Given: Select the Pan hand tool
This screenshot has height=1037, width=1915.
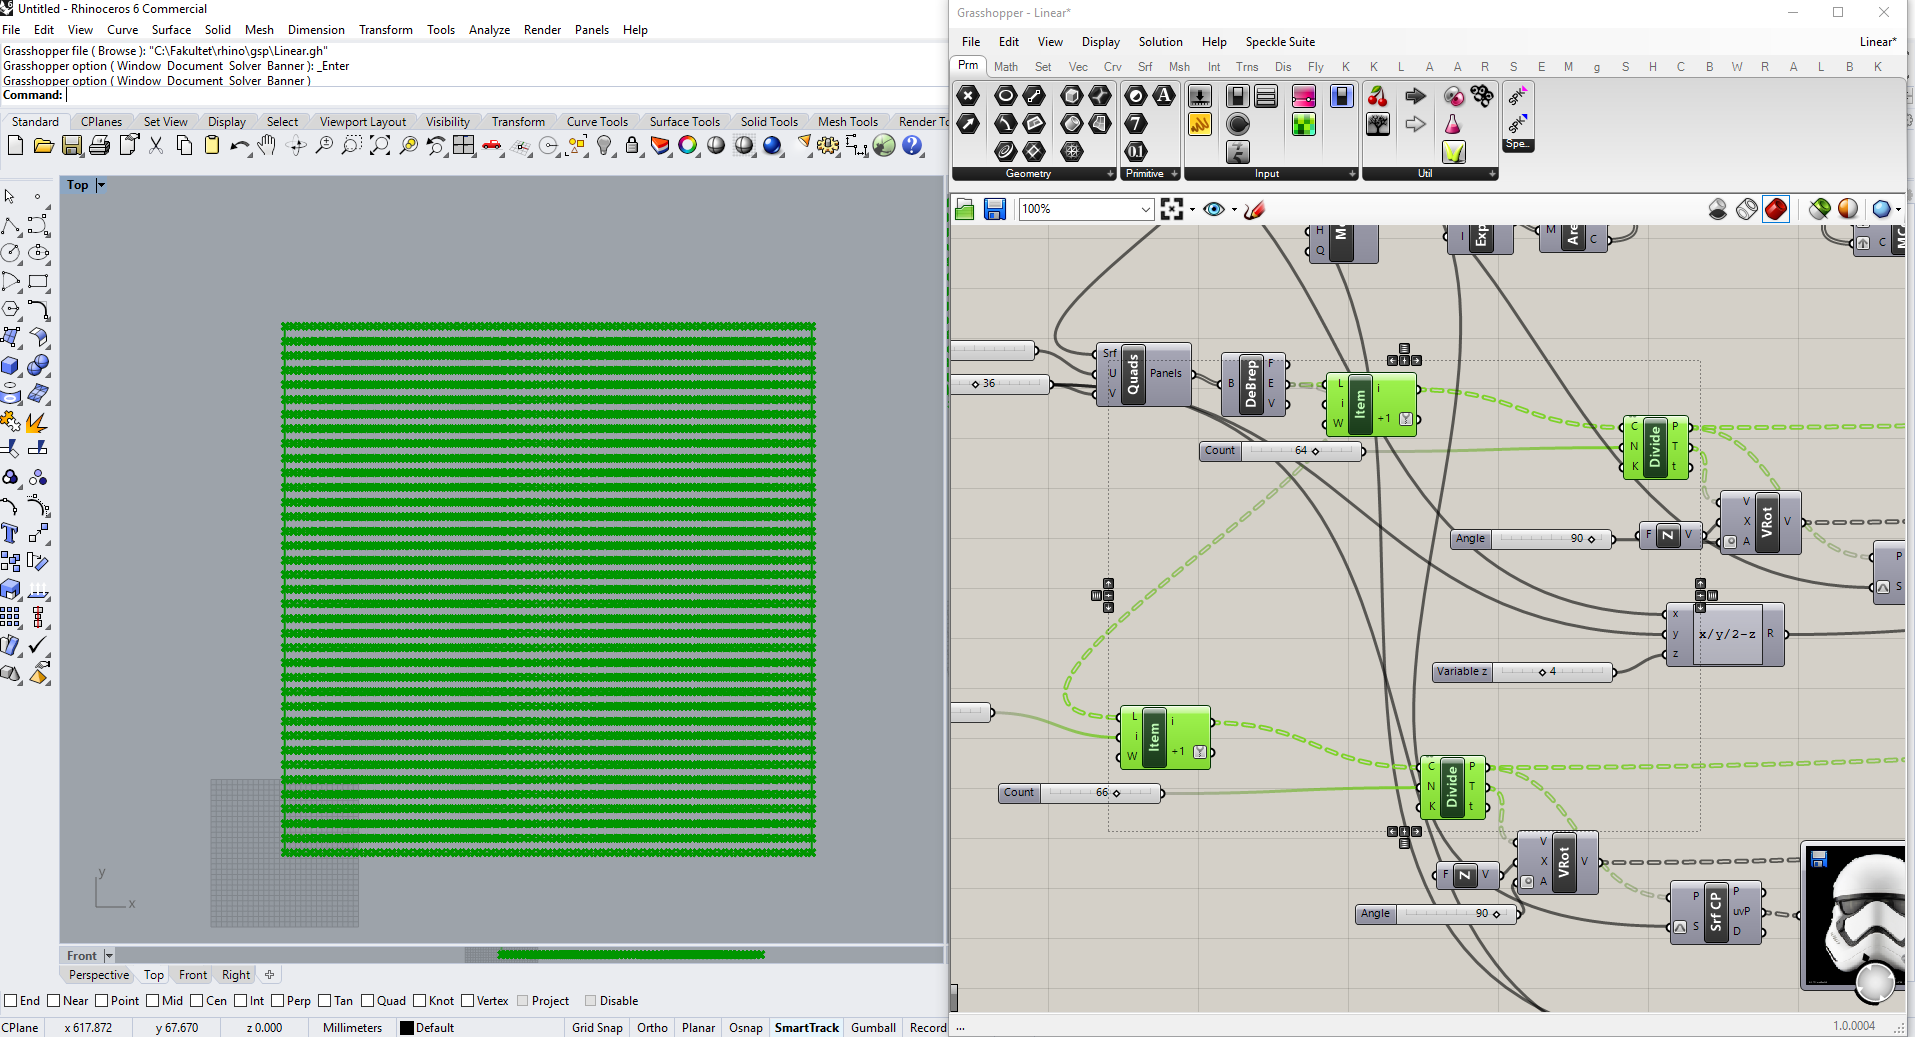Looking at the screenshot, I should (266, 146).
